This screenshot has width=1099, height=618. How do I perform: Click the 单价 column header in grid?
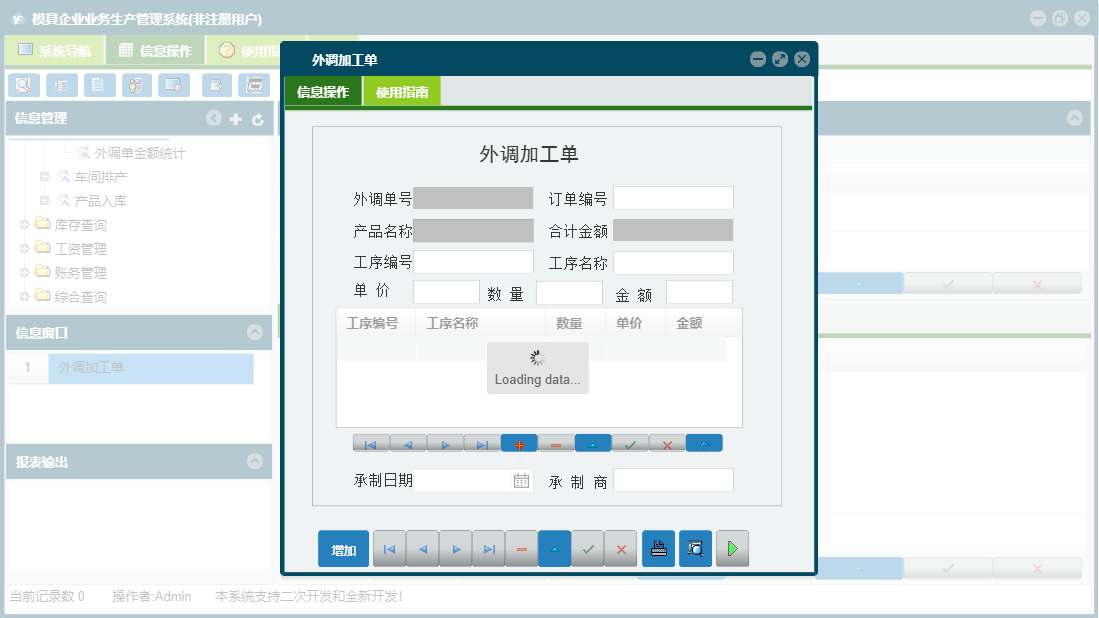point(635,323)
